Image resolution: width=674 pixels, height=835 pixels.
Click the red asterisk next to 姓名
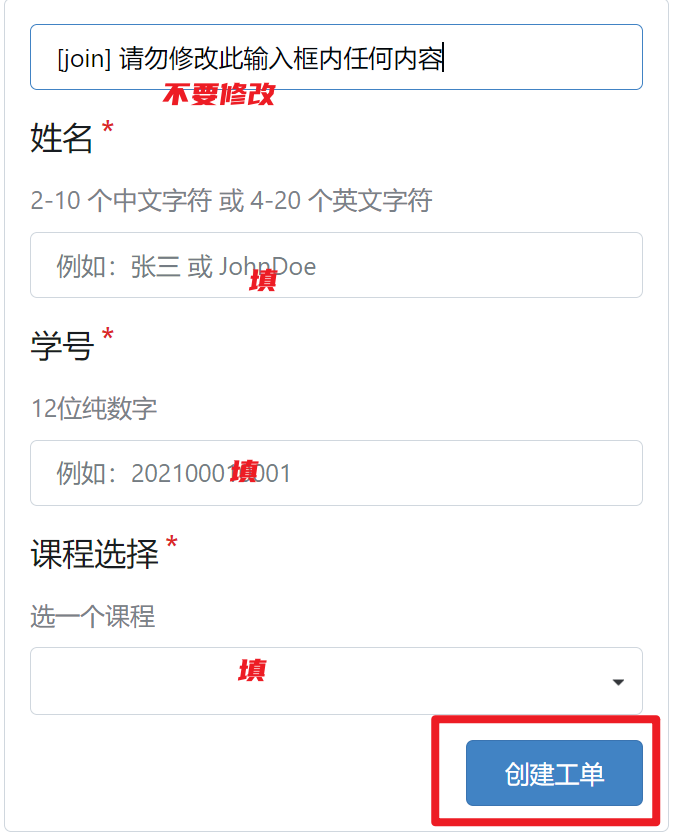coord(108,127)
